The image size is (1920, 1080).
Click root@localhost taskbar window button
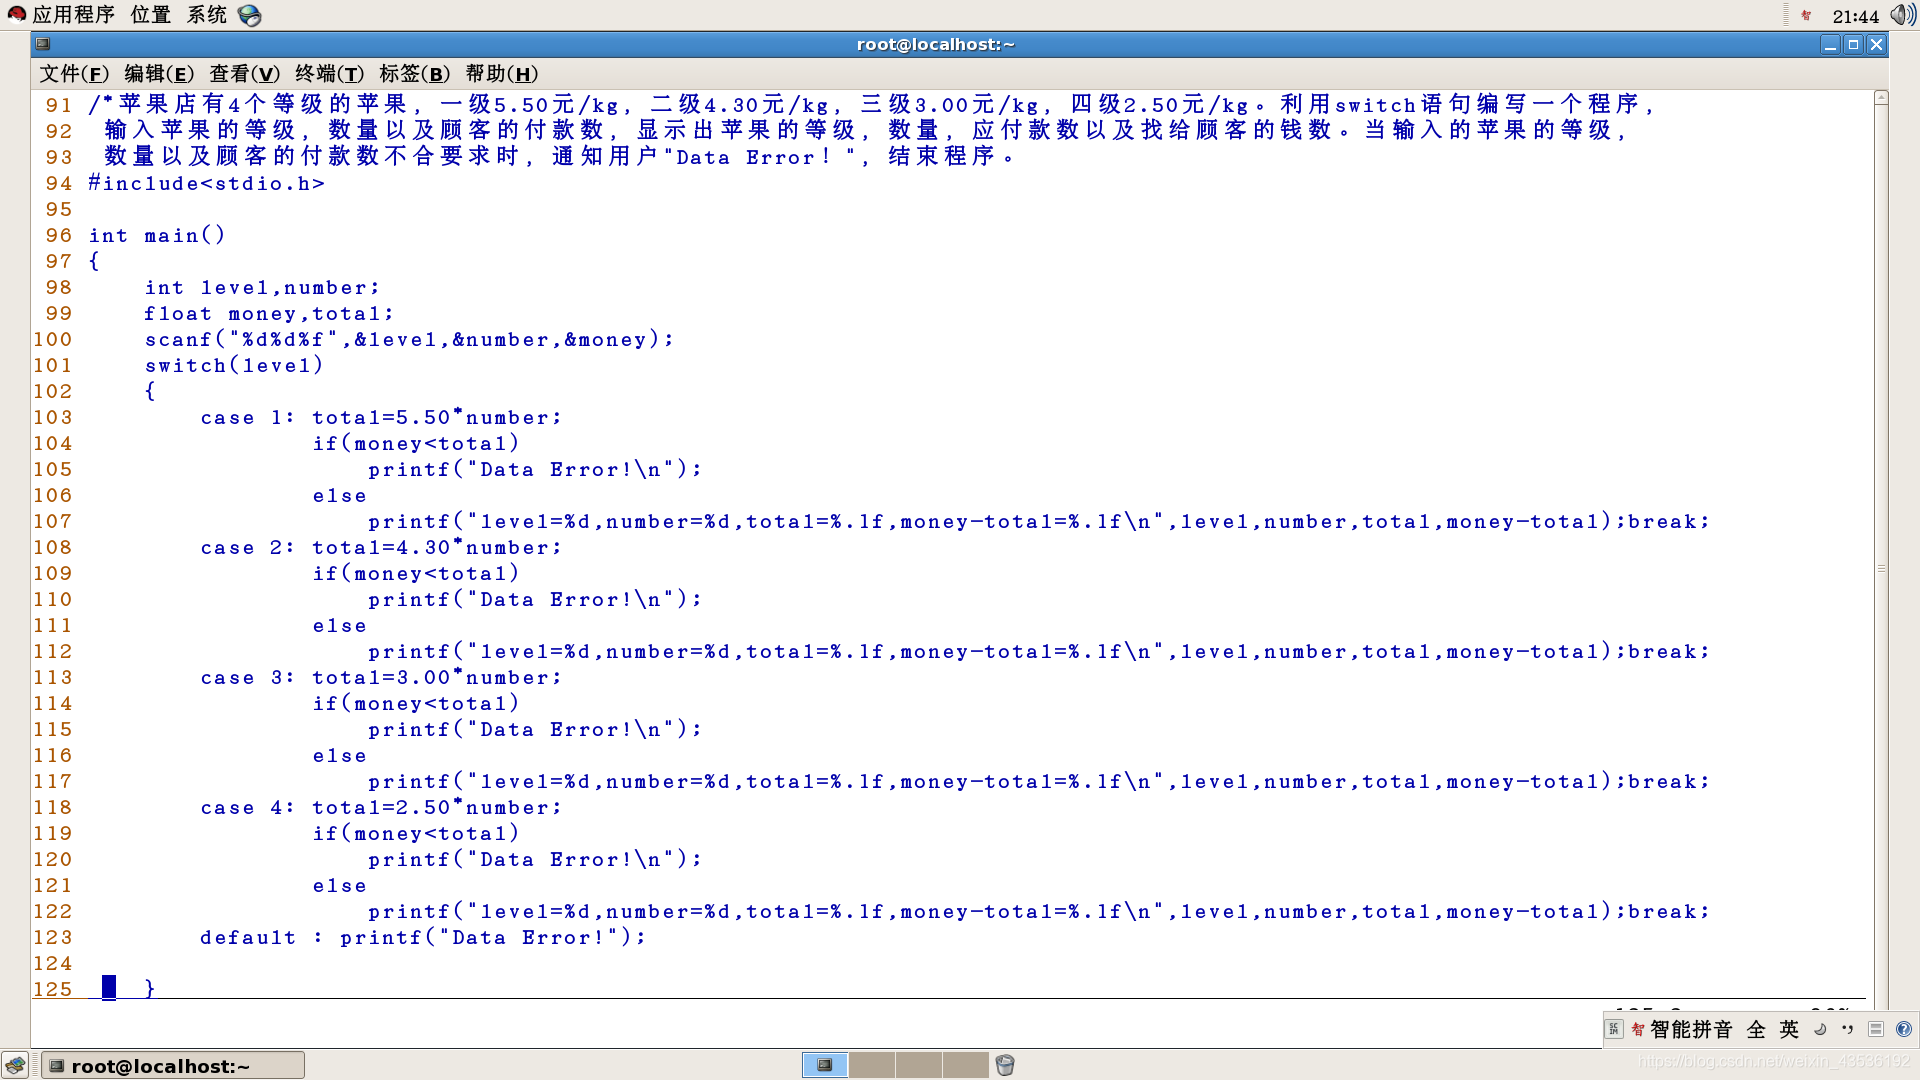click(172, 1066)
